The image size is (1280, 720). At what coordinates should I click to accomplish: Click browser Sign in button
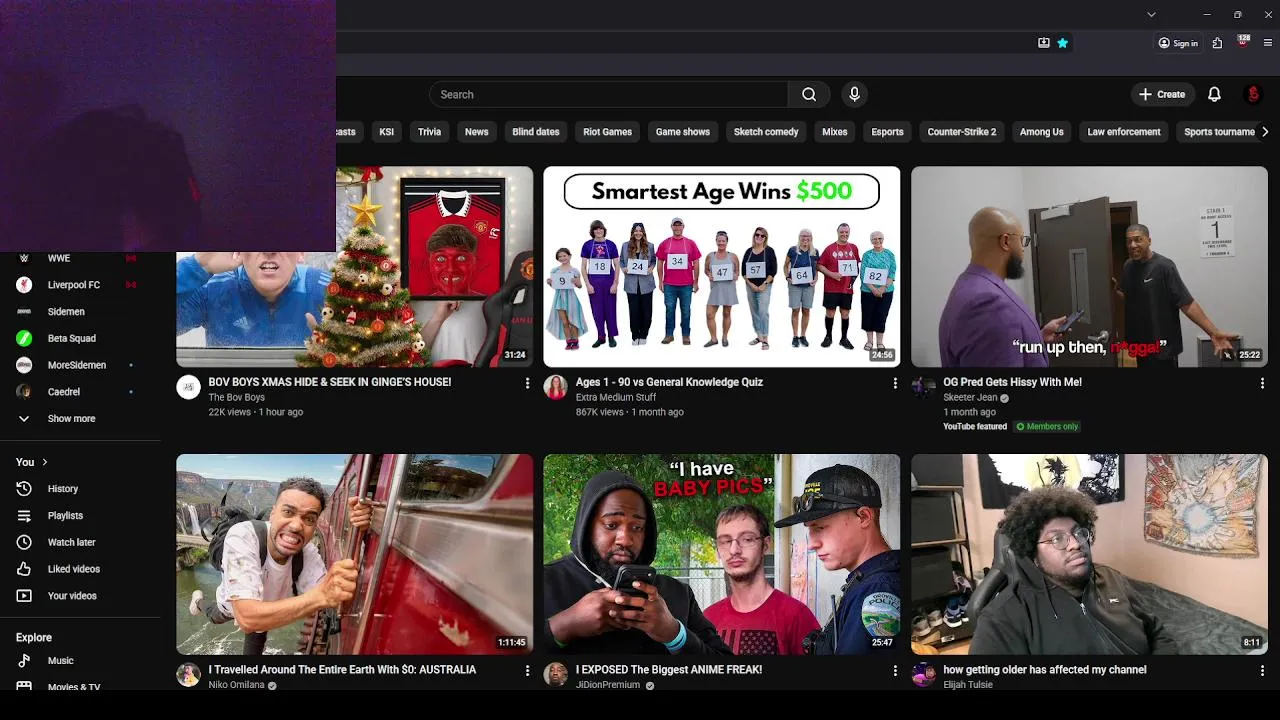pyautogui.click(x=1178, y=43)
